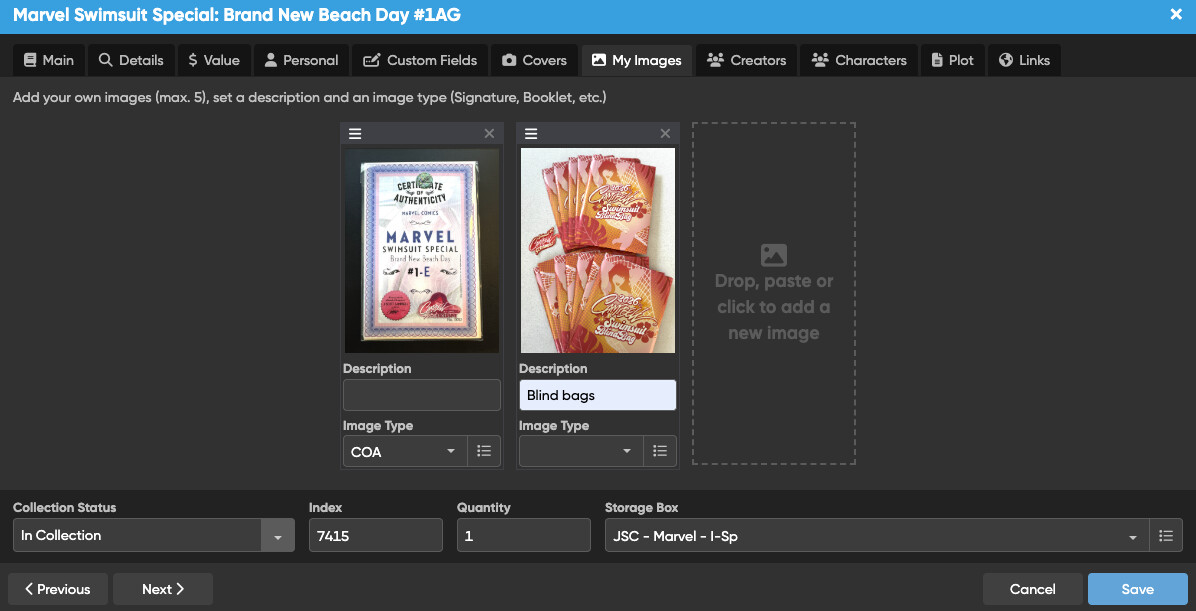The image size is (1196, 611).
Task: Open the Storage Box list manager icon
Action: click(1165, 535)
